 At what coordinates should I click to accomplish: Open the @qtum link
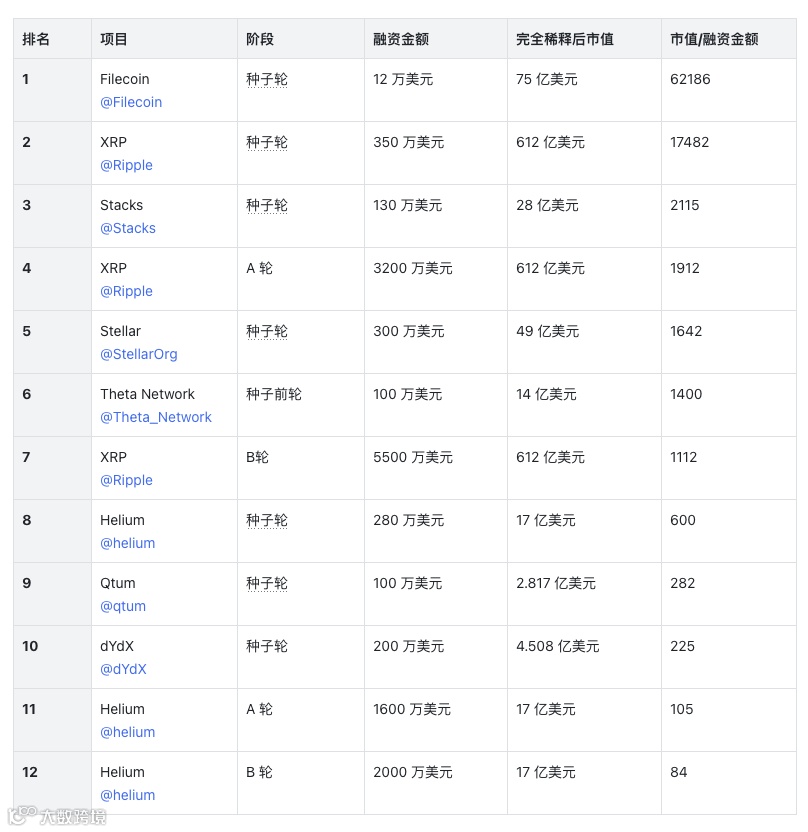123,606
